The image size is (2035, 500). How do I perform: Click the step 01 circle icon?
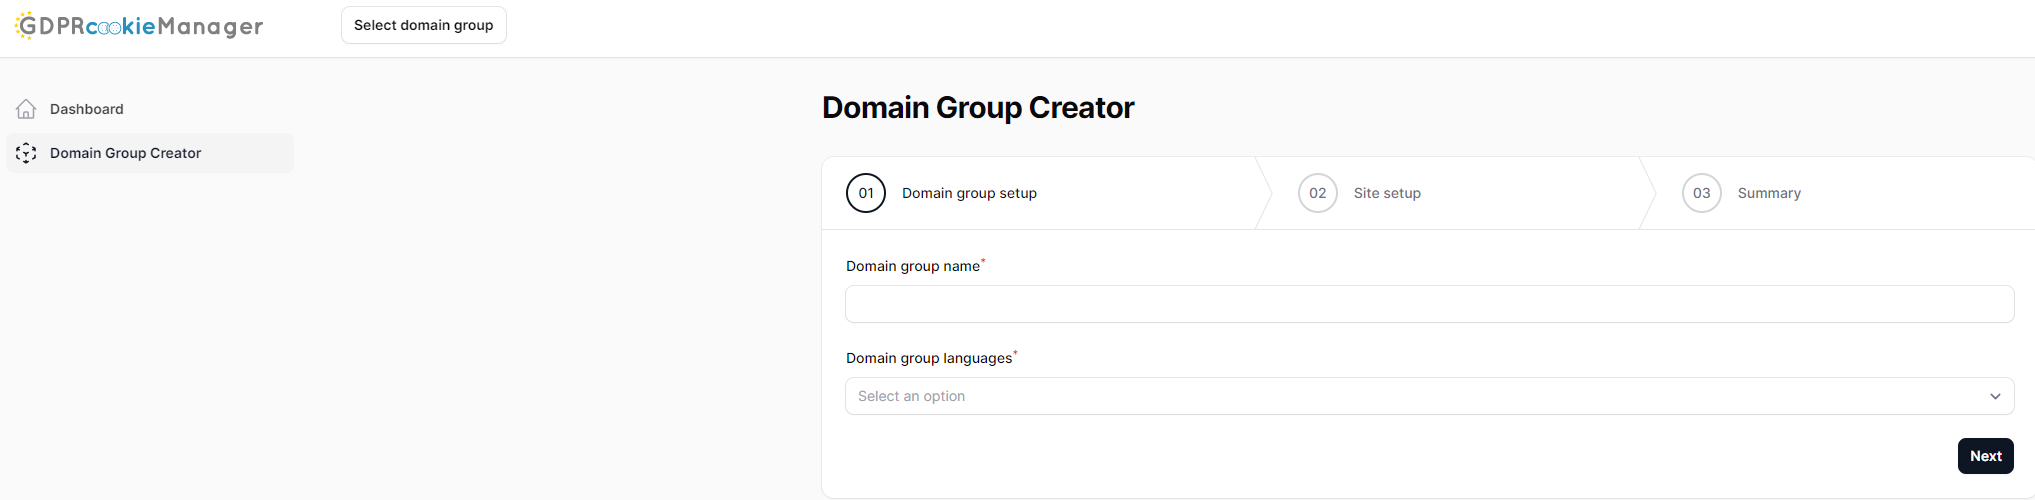(x=866, y=193)
